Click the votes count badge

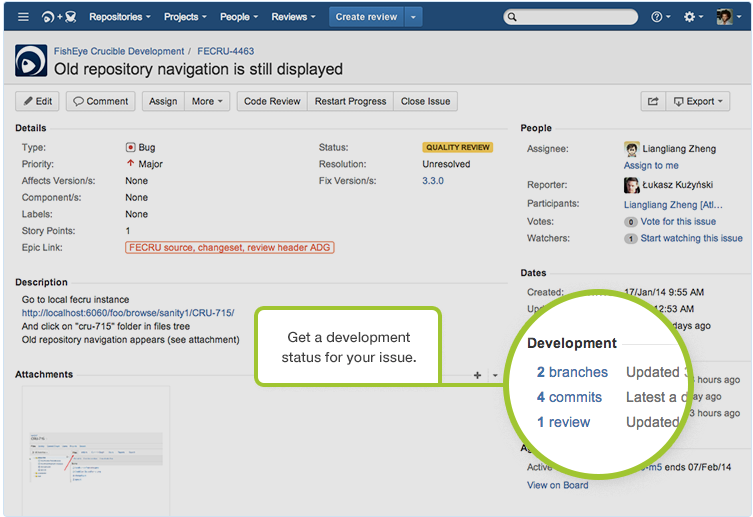pyautogui.click(x=631, y=222)
